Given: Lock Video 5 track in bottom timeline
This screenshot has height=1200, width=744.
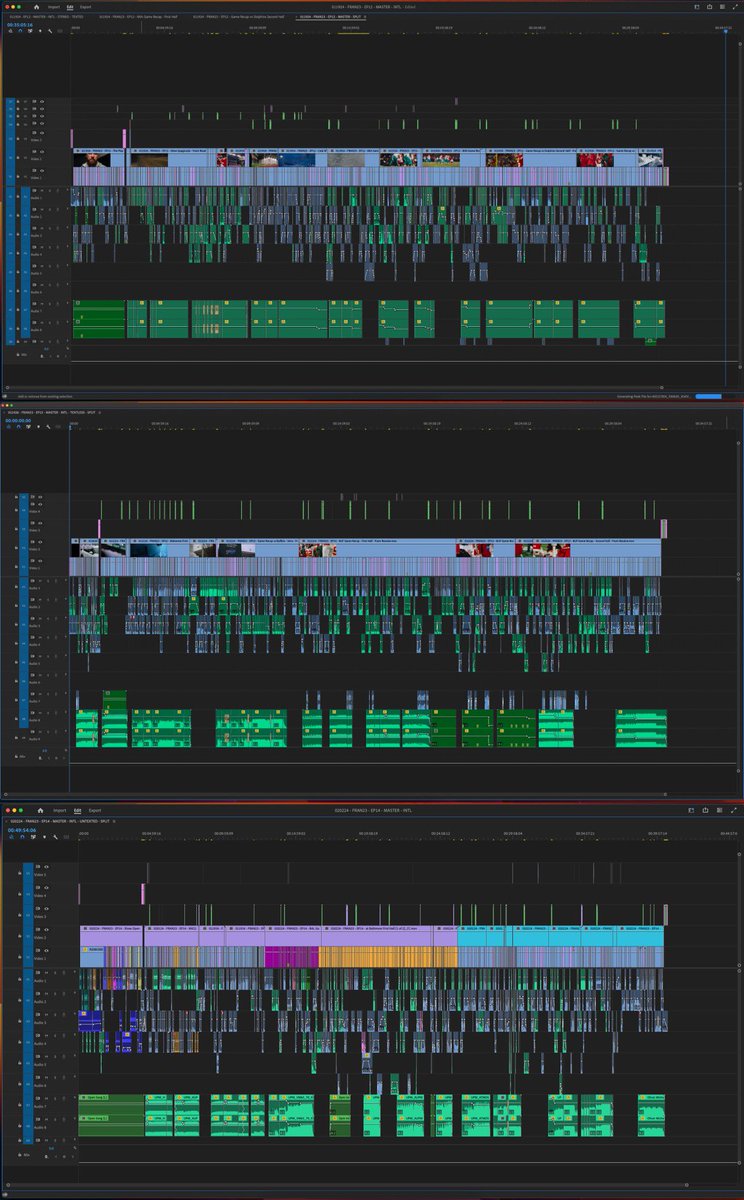Looking at the screenshot, I should (19, 873).
